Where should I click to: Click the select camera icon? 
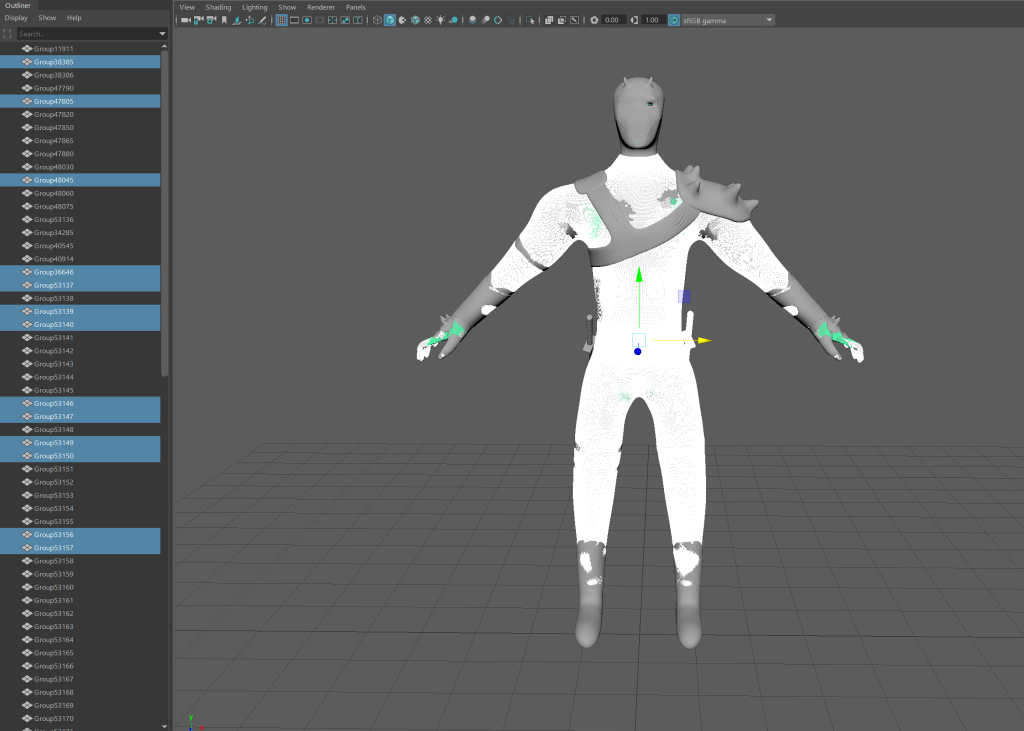point(186,20)
